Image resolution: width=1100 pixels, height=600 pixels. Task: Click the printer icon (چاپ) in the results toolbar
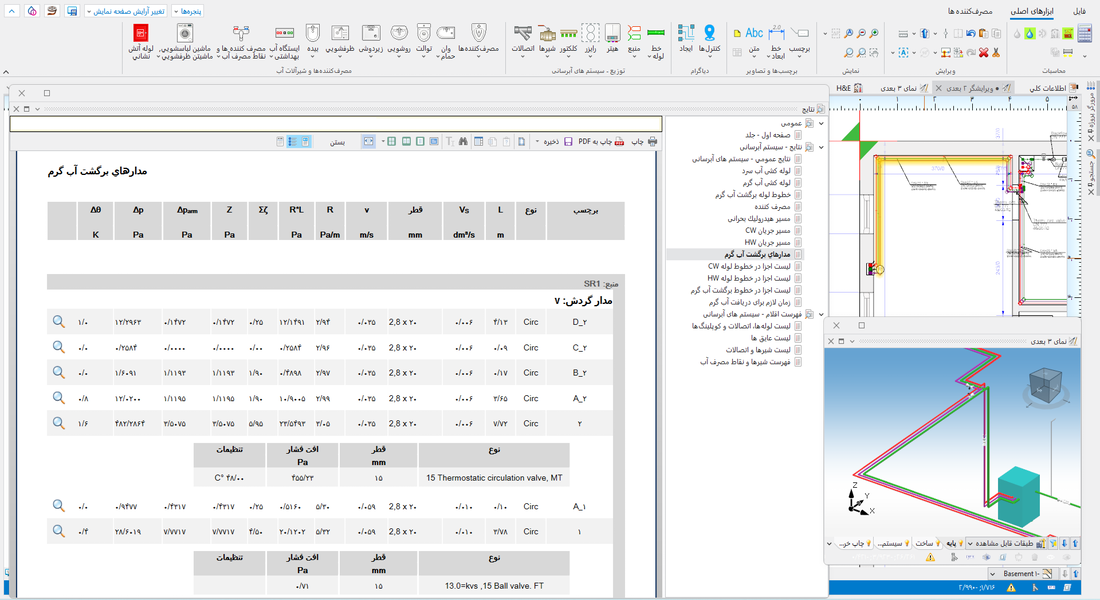(x=652, y=141)
